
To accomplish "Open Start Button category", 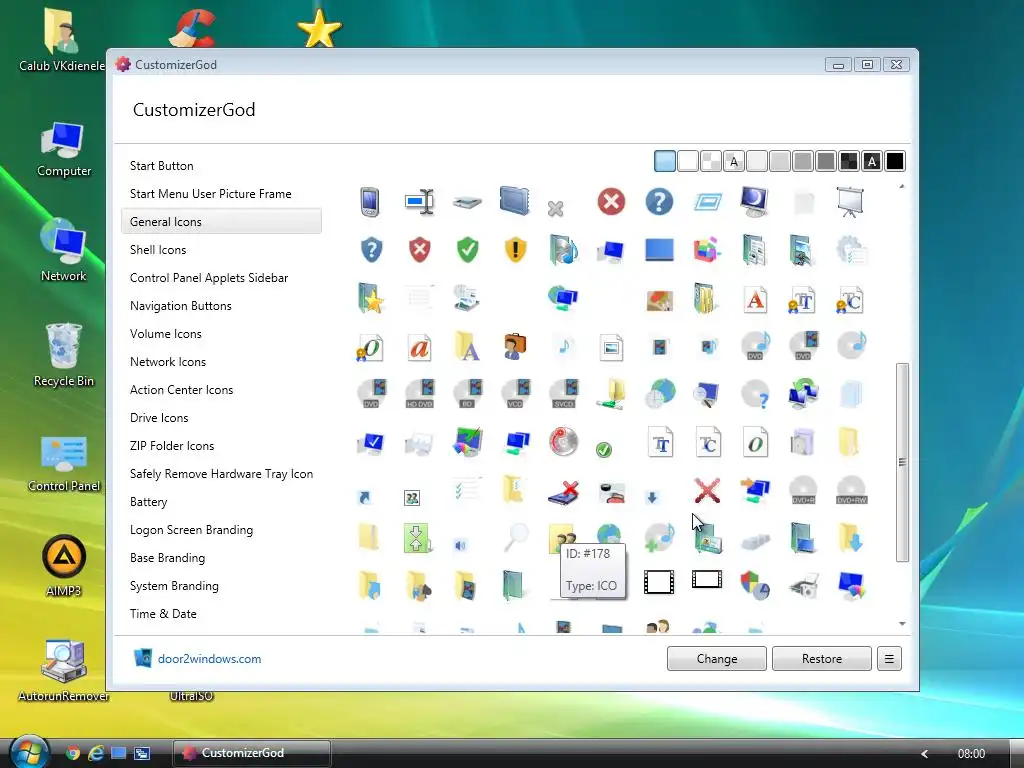I will coord(161,166).
